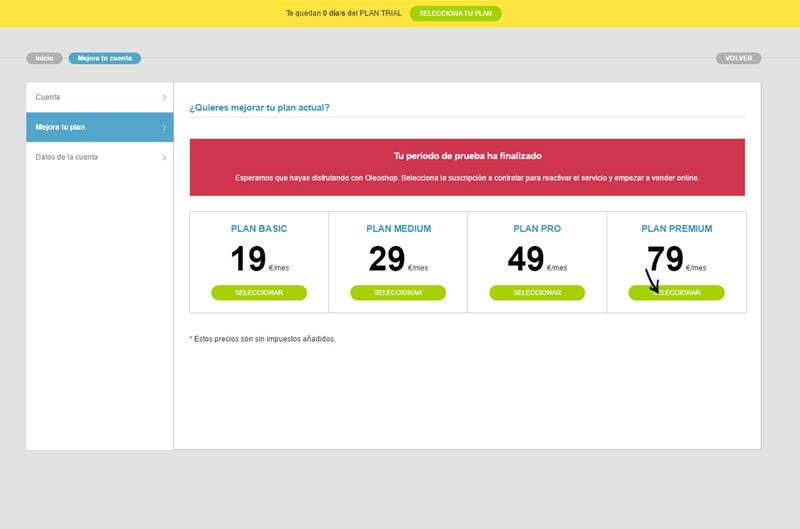This screenshot has height=529, width=800.
Task: Choose SELECCIONAR under Plan Premium
Action: [x=677, y=293]
